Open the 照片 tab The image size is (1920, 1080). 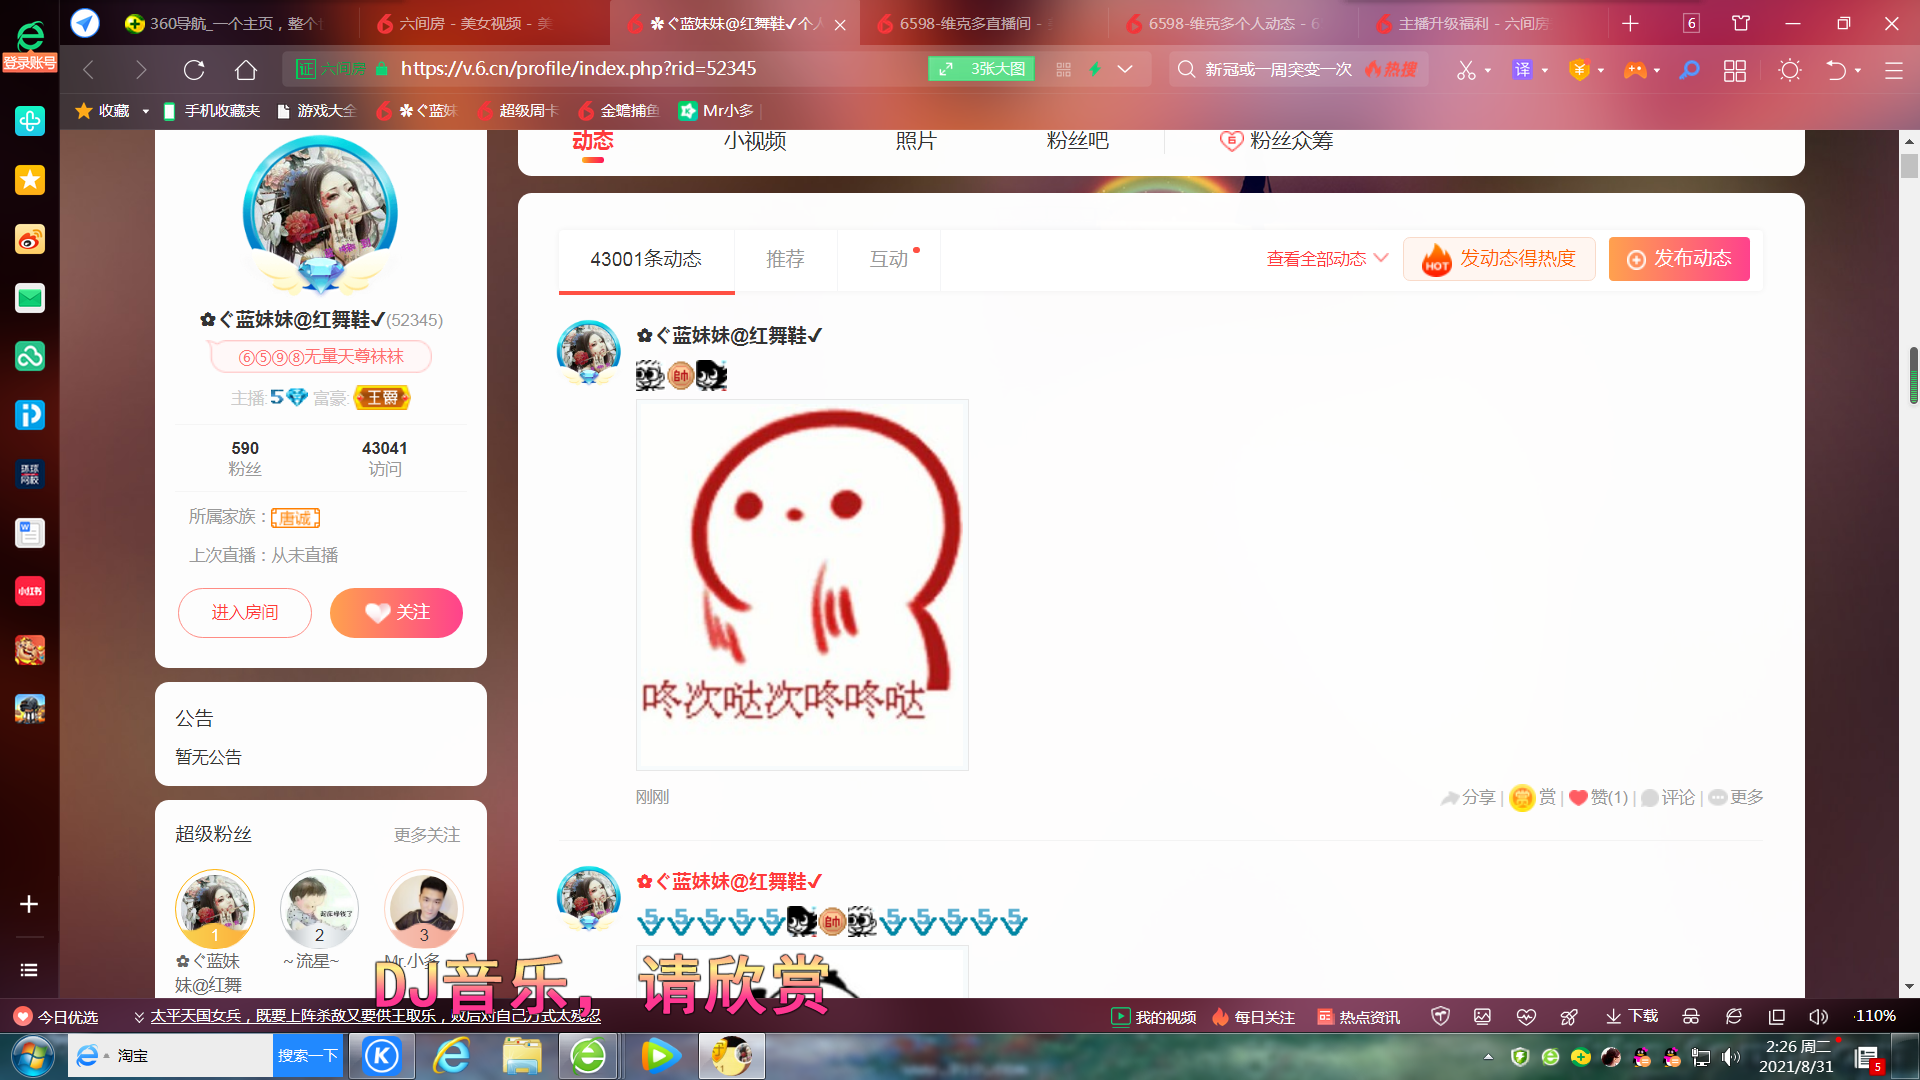[x=916, y=141]
